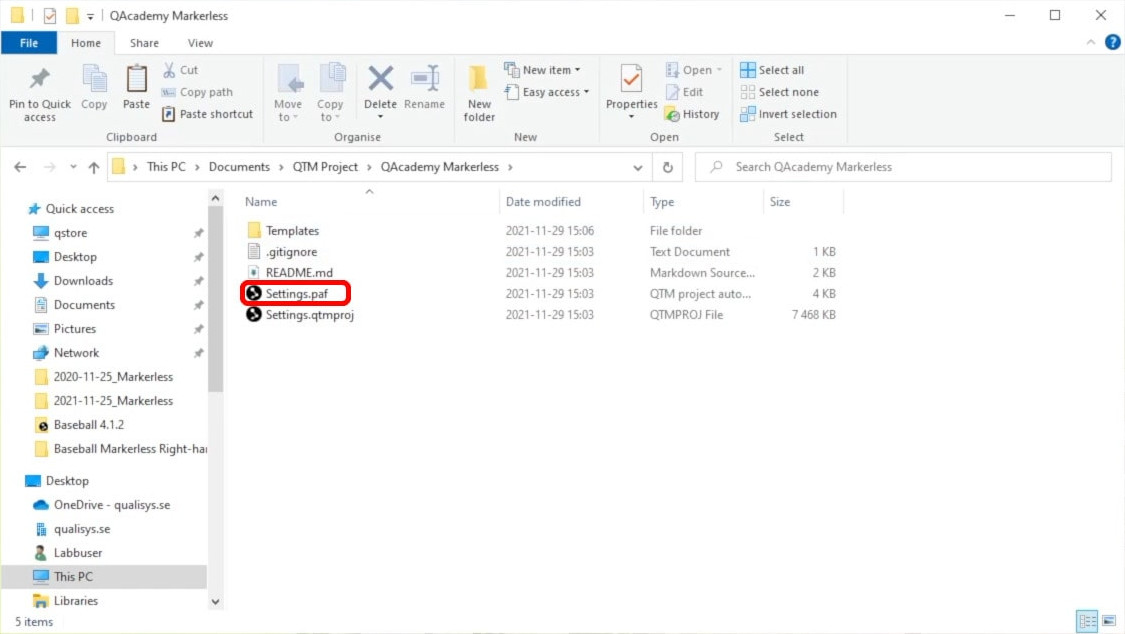The width and height of the screenshot is (1125, 634).
Task: Click Select all in the ribbon
Action: (772, 70)
